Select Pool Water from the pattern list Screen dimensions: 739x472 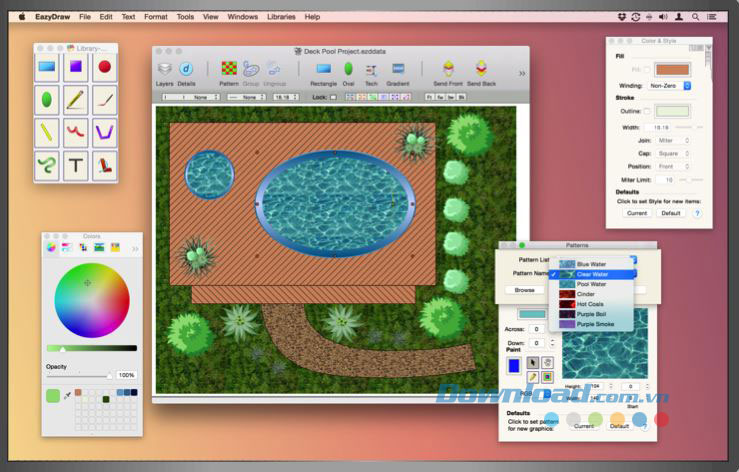(591, 284)
